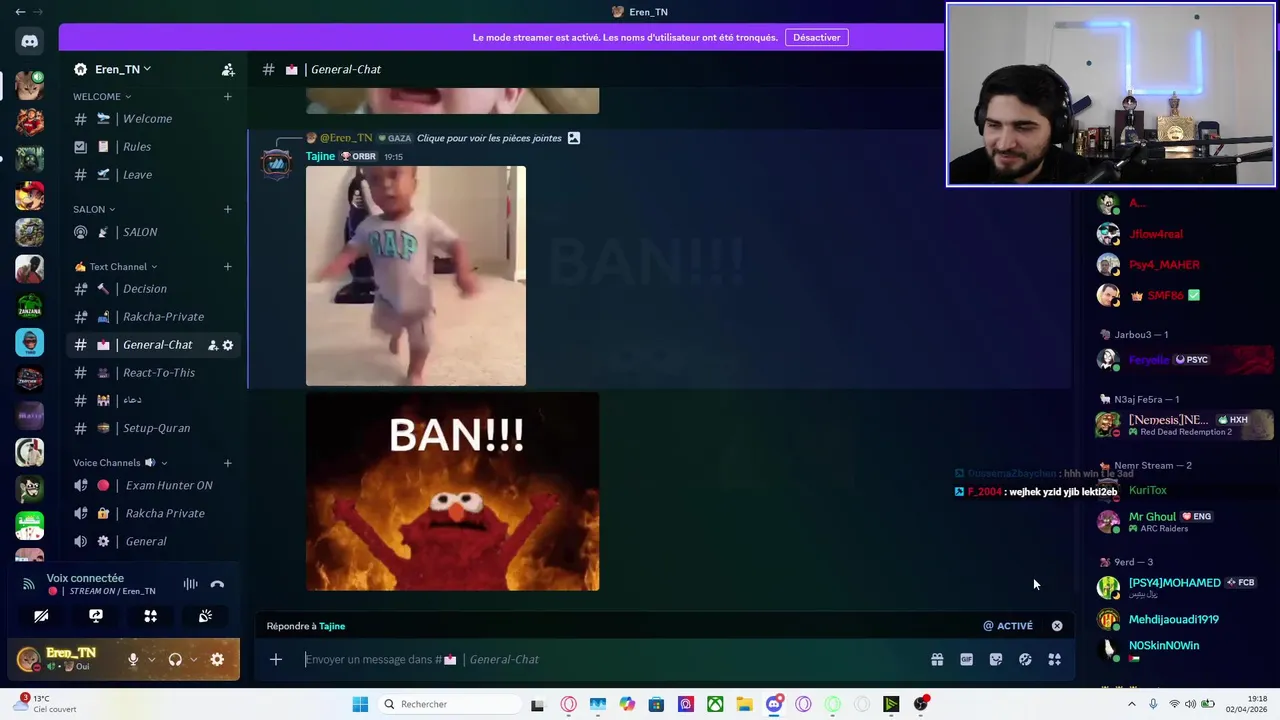Focus the General-Chat message input
The image size is (1280, 720).
(610, 659)
